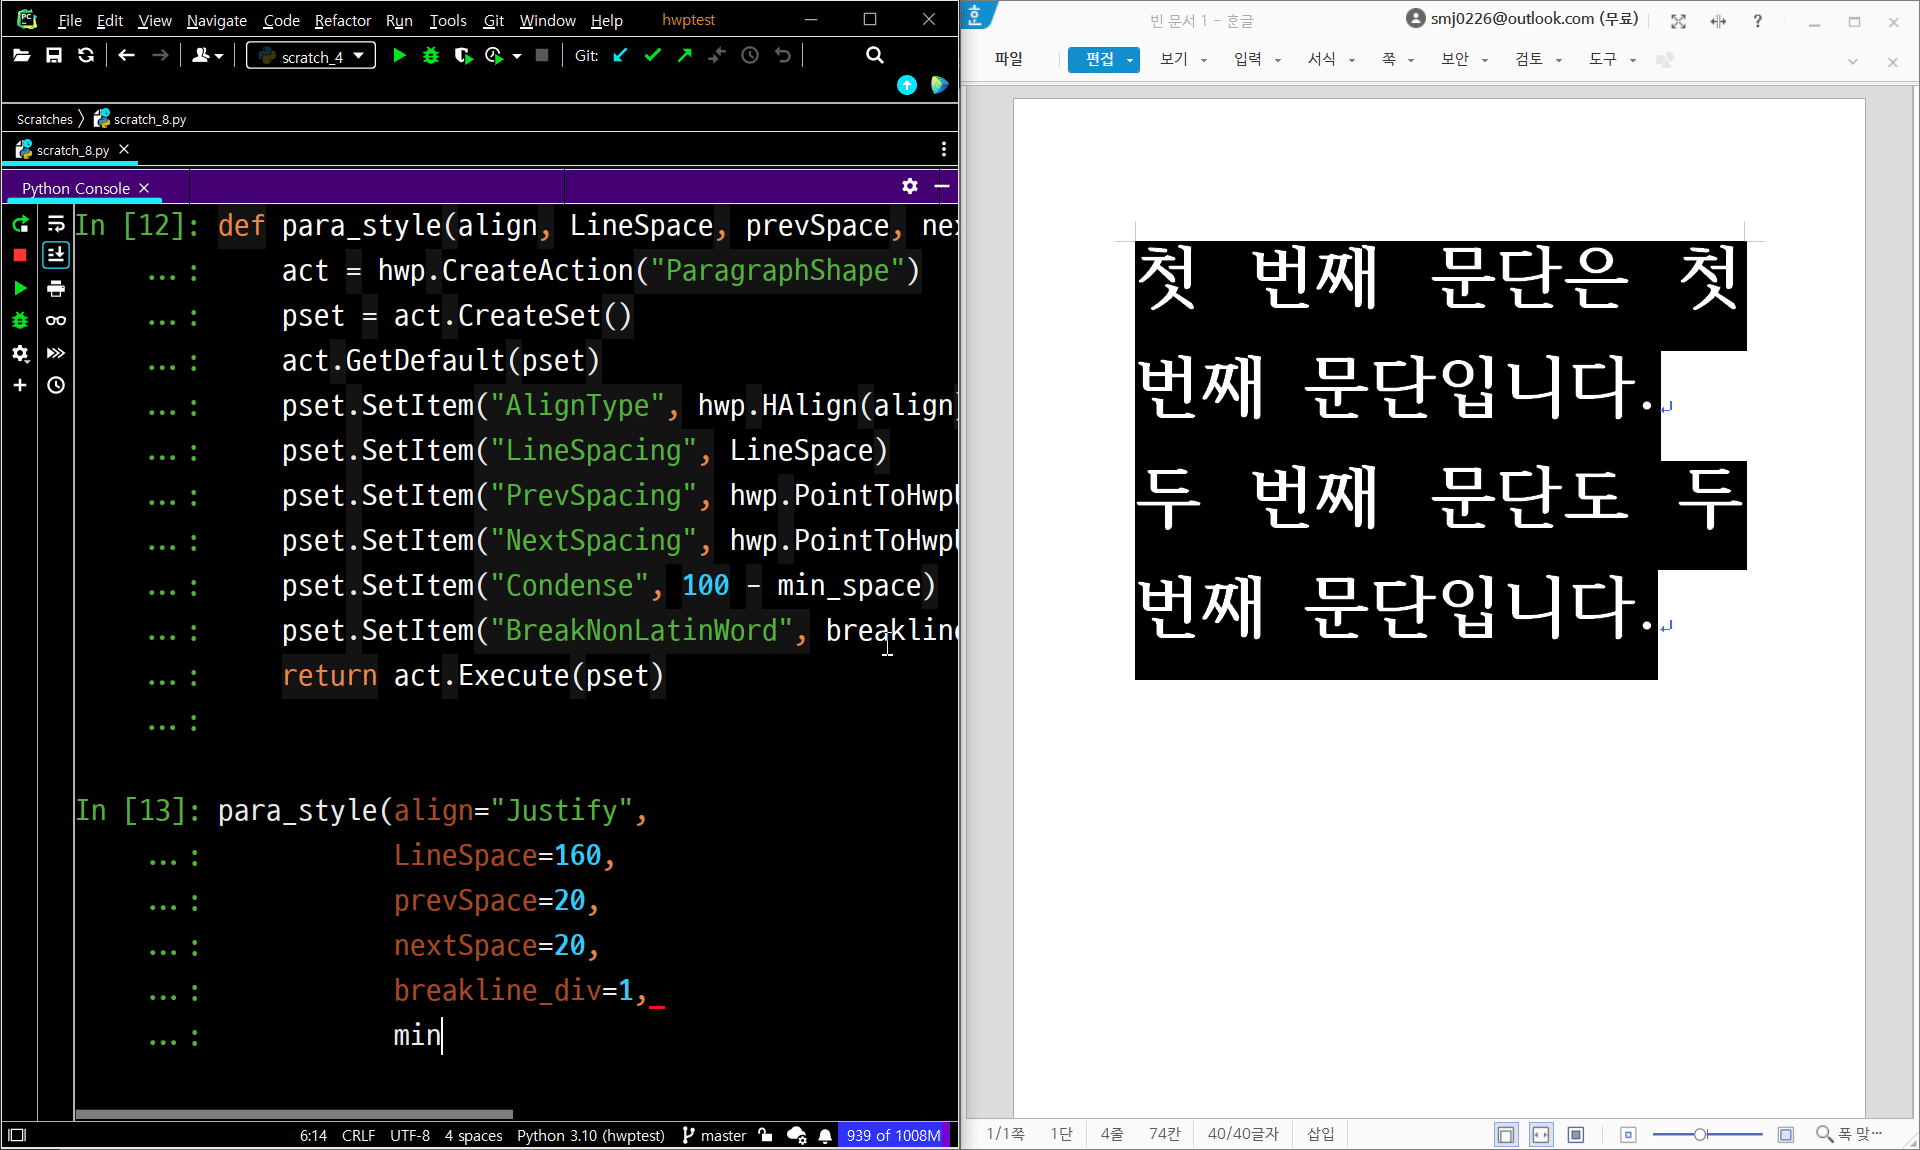
Task: Open the Refactor menu
Action: coord(342,20)
